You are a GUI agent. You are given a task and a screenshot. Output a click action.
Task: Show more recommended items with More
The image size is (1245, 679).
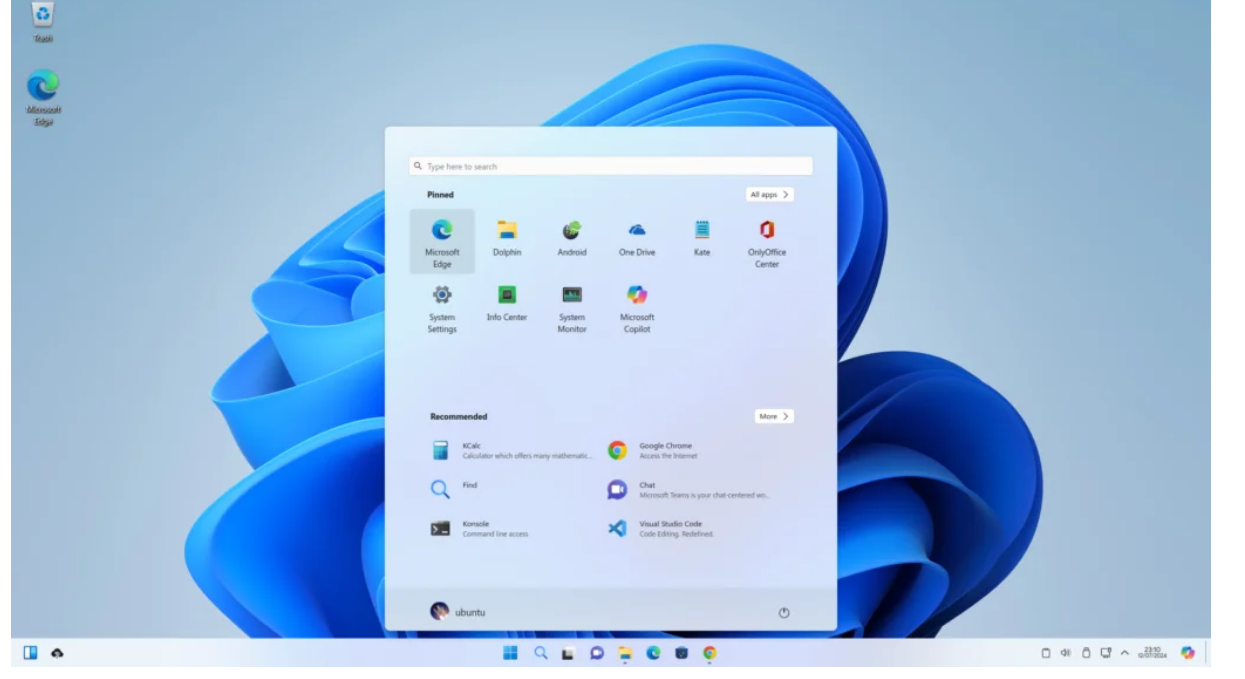point(774,416)
